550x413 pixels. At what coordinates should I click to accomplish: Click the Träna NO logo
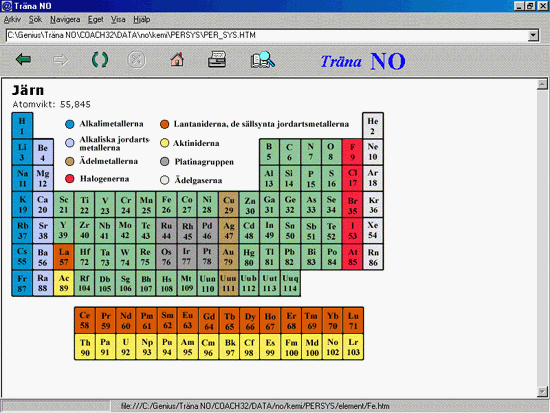pyautogui.click(x=363, y=61)
